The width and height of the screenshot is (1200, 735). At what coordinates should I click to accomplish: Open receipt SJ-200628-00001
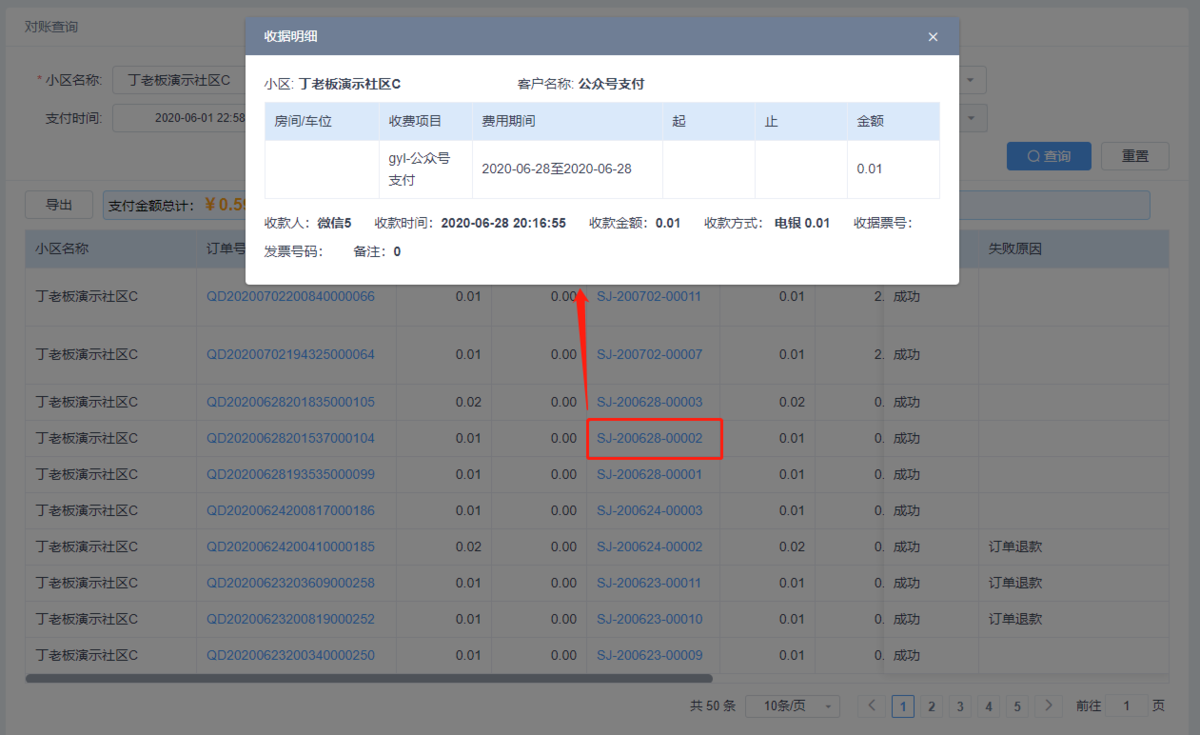click(649, 474)
